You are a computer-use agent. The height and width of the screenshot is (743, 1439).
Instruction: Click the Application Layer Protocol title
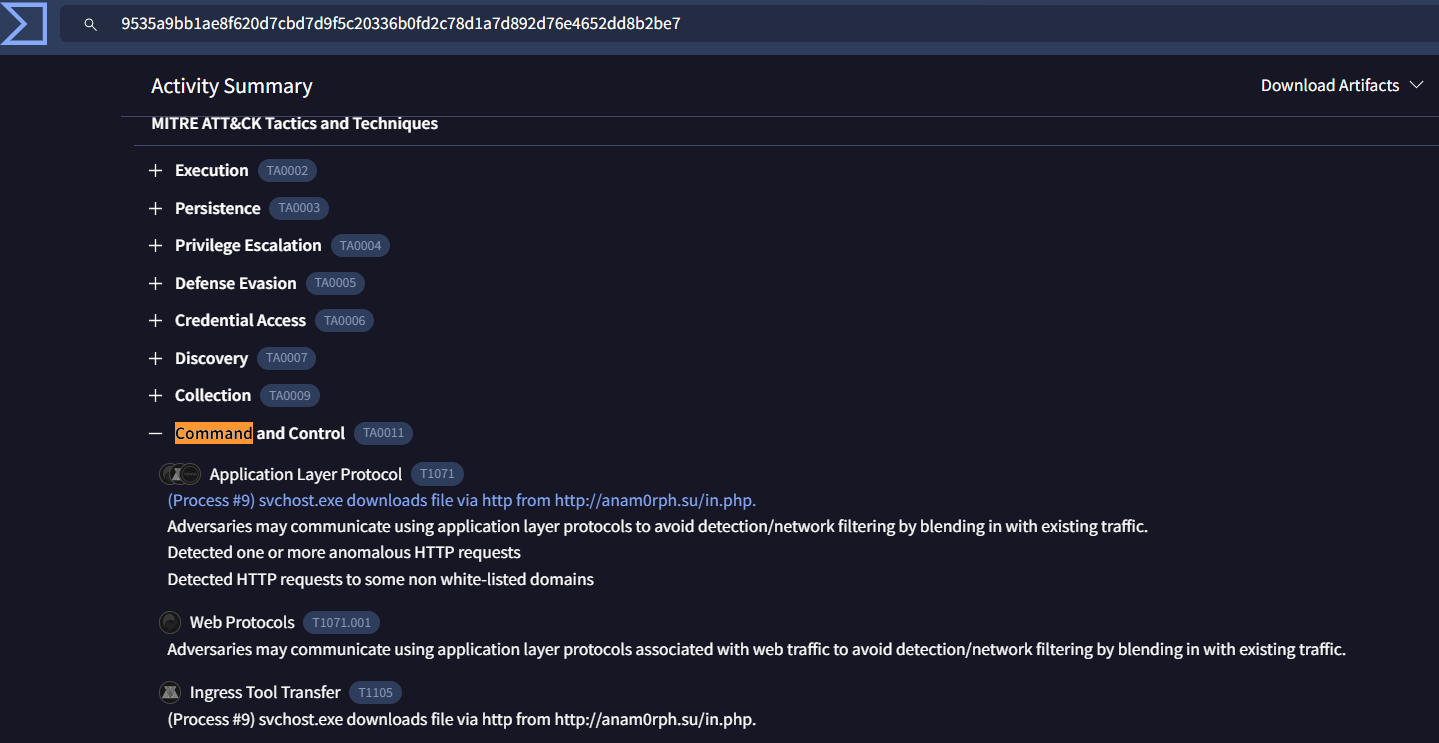tap(306, 474)
